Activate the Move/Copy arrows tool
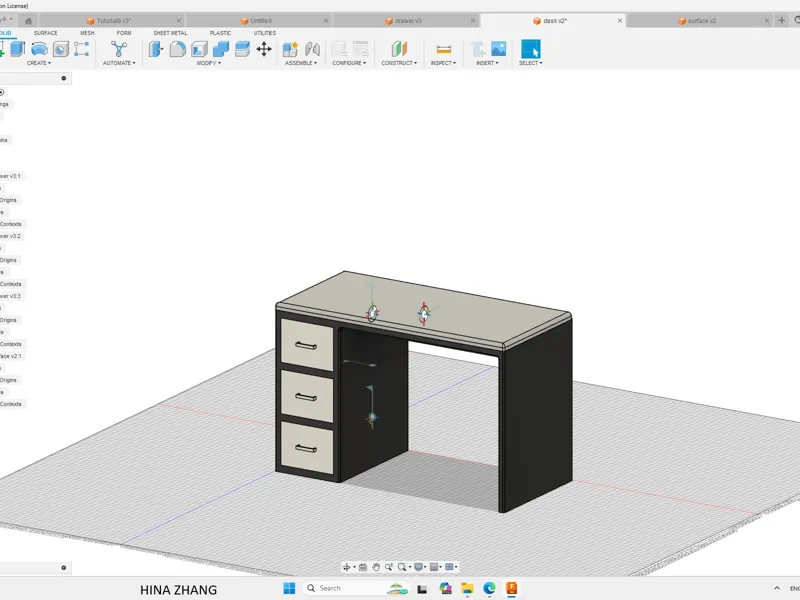This screenshot has height=600, width=800. [264, 49]
